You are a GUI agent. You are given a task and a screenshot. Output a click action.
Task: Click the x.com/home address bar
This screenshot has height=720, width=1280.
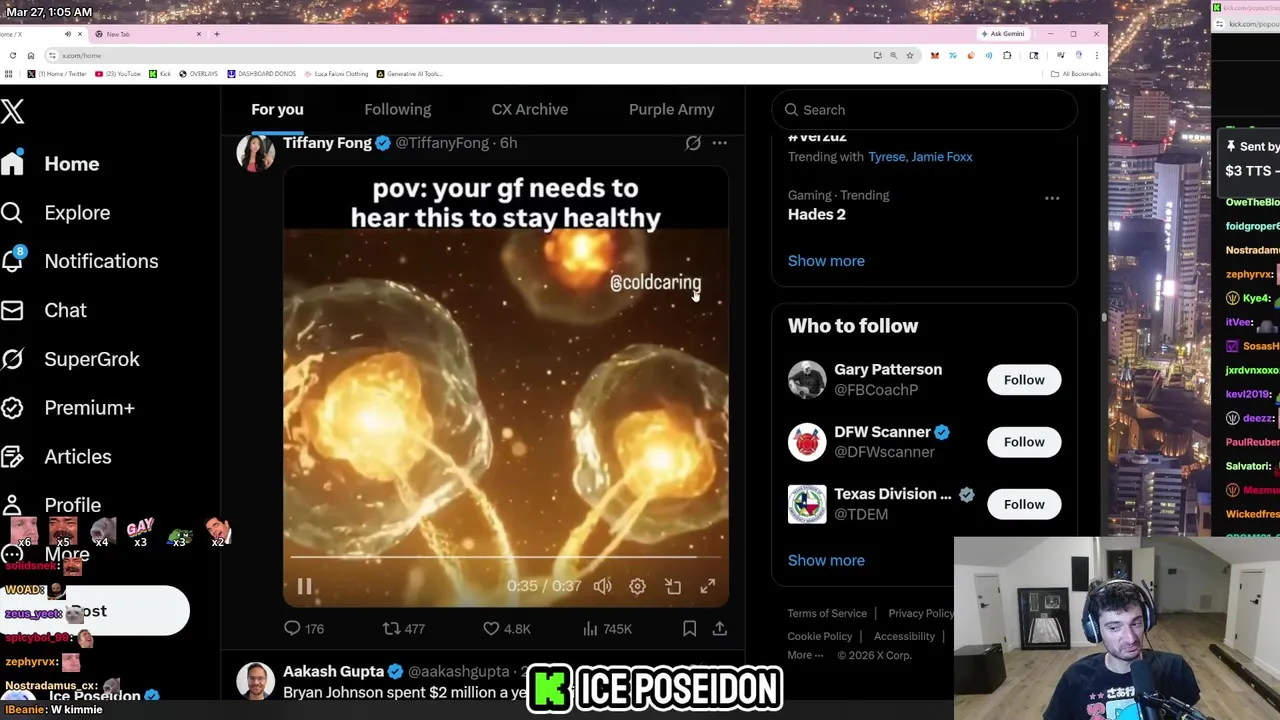coord(460,55)
